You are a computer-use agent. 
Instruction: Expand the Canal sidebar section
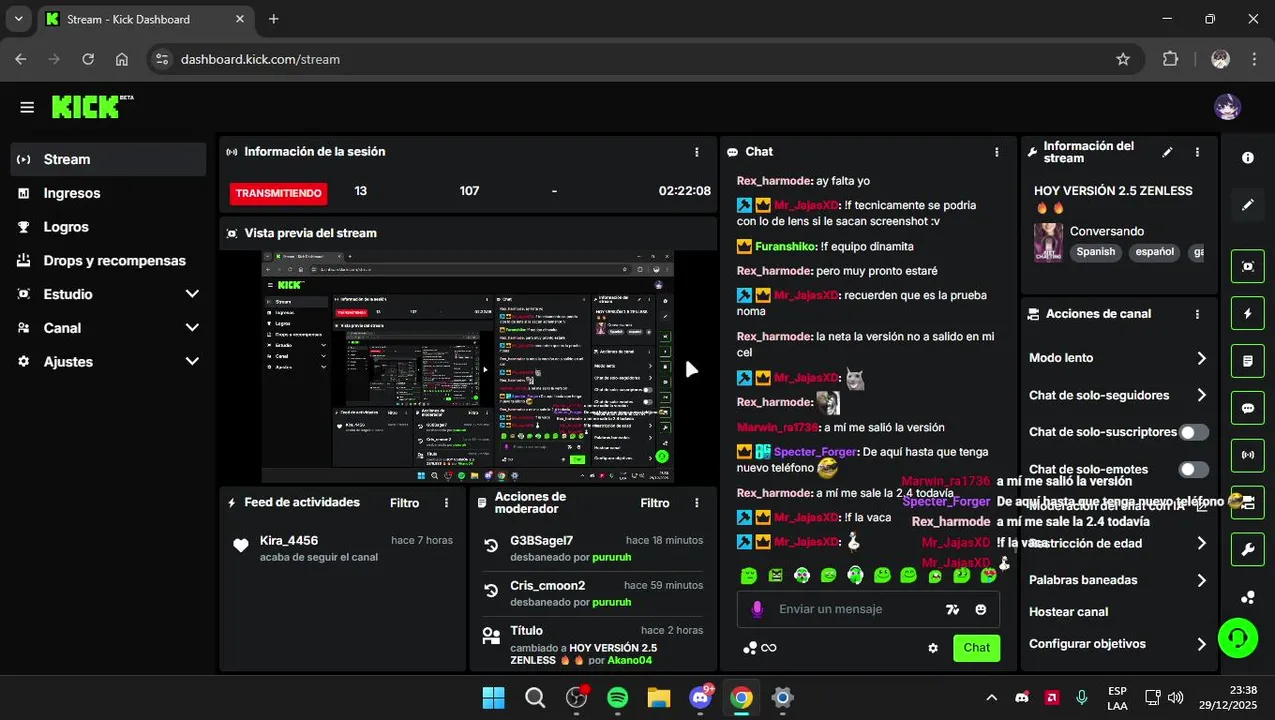point(192,328)
